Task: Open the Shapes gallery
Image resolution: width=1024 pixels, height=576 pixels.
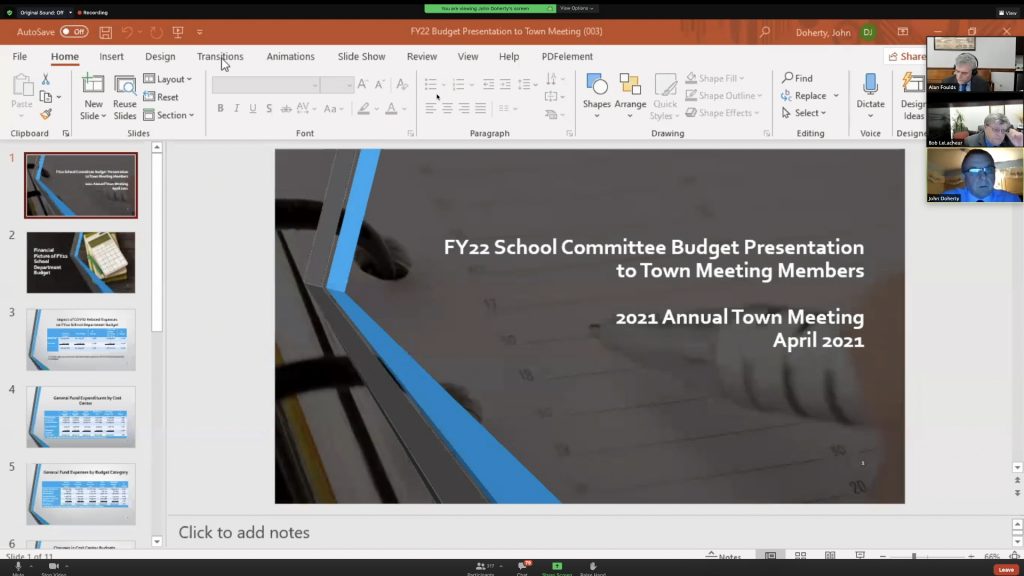Action: click(596, 97)
